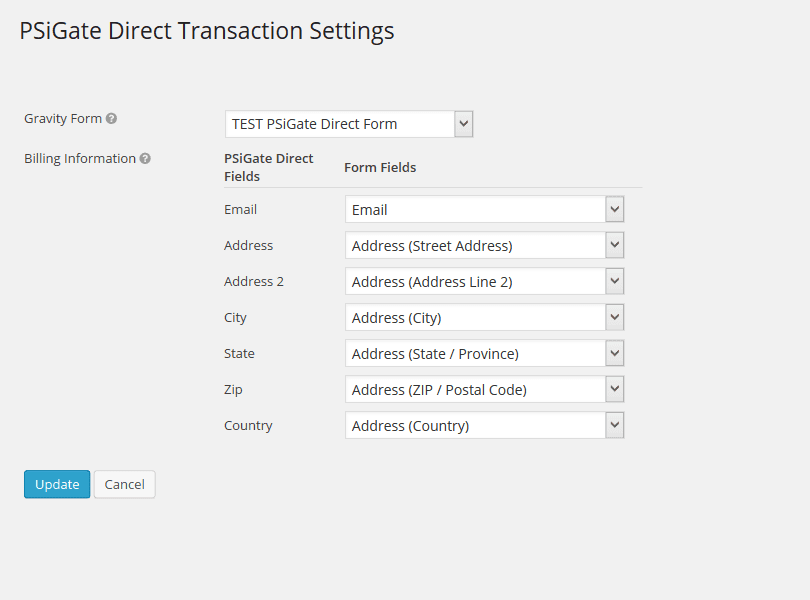This screenshot has width=810, height=600.
Task: Expand the Address field dropdown arrow
Action: coord(615,245)
